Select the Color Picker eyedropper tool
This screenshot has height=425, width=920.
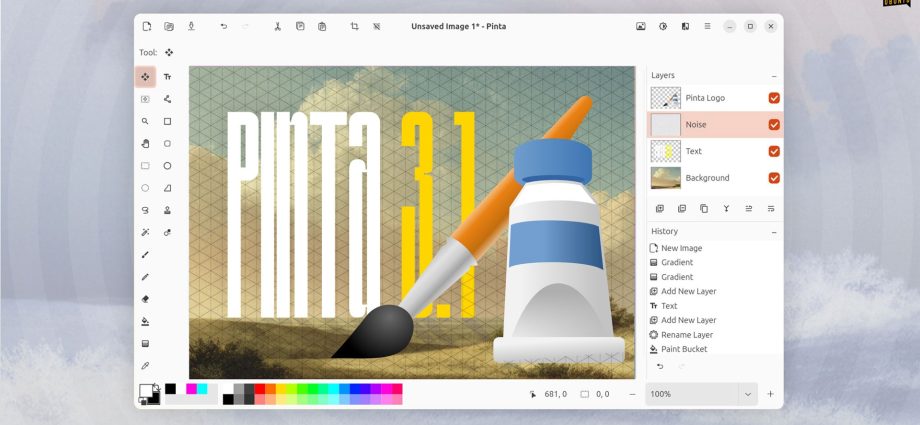(x=145, y=366)
